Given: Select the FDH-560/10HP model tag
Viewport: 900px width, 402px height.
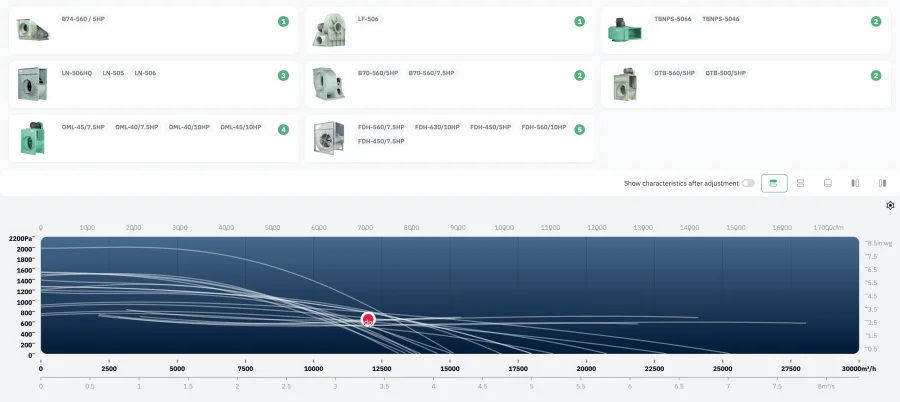Looking at the screenshot, I should (x=544, y=127).
